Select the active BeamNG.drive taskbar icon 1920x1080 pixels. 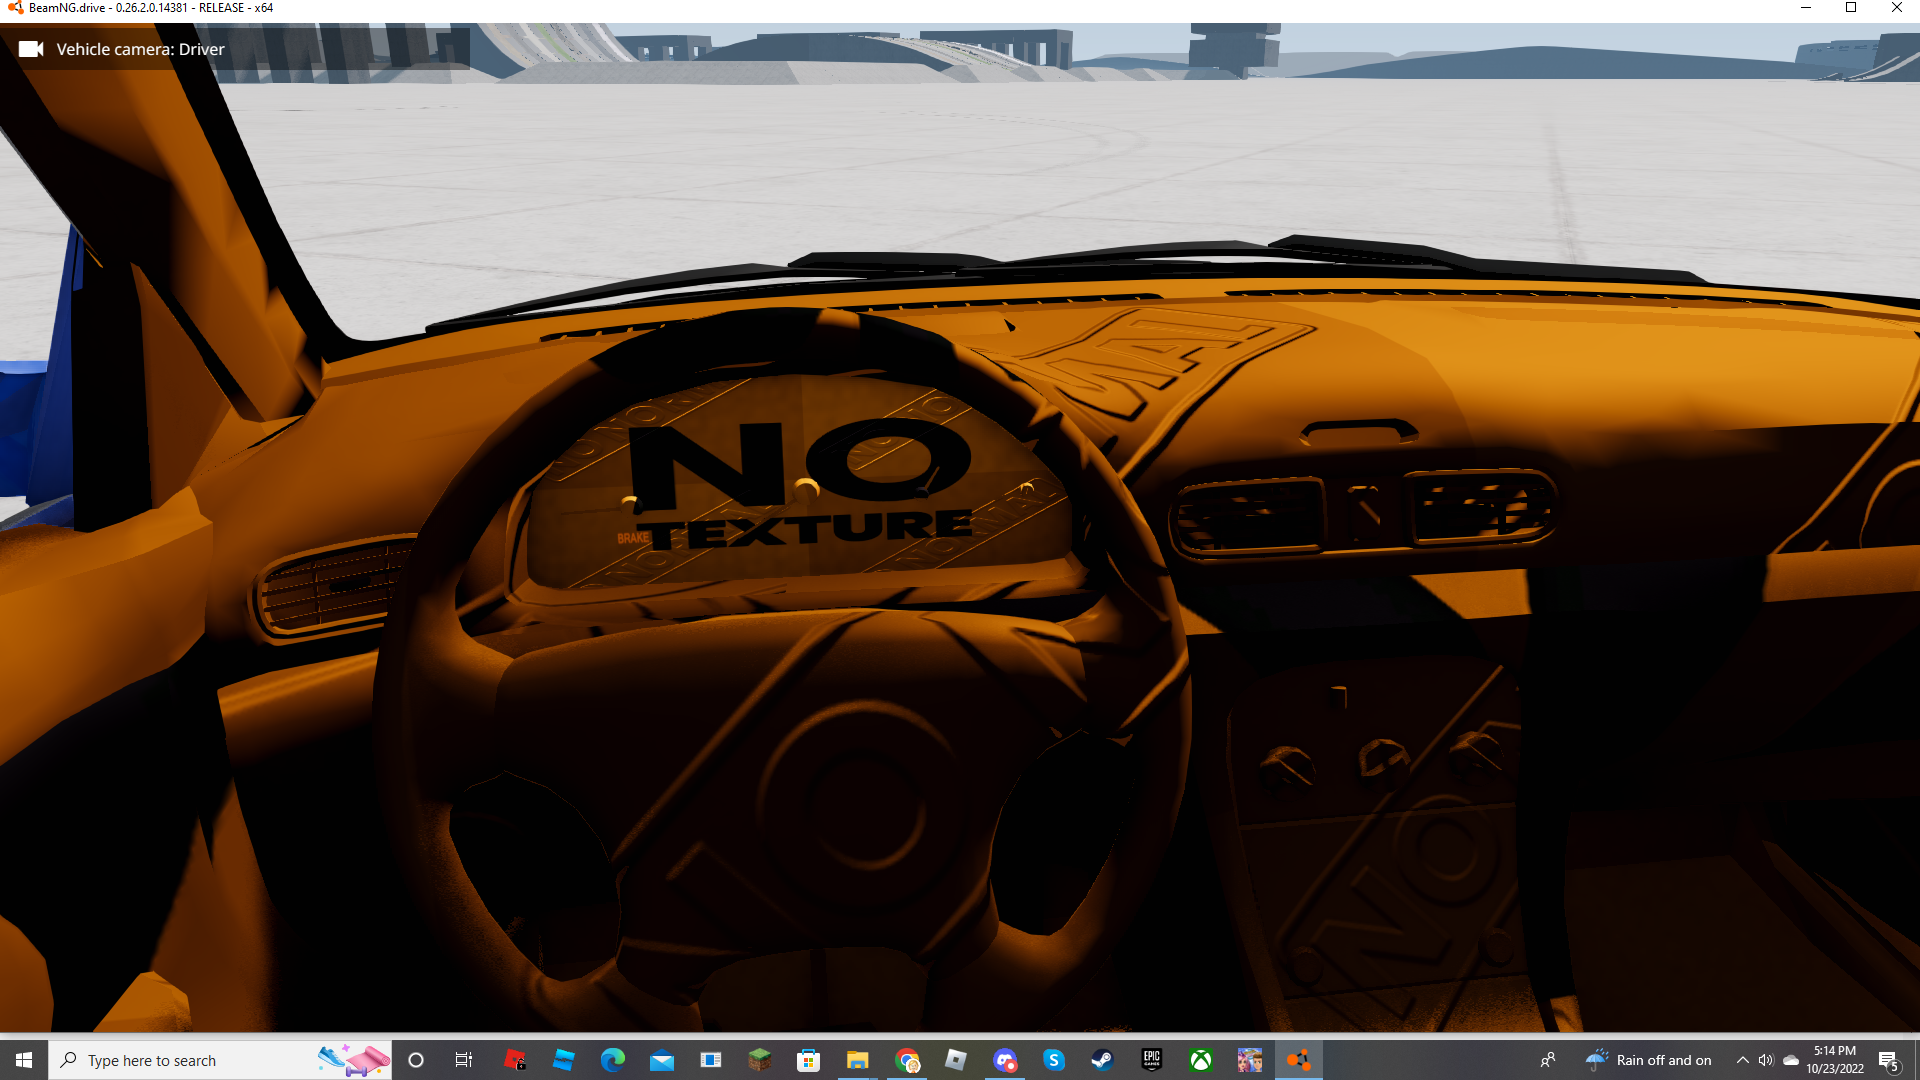1299,1060
